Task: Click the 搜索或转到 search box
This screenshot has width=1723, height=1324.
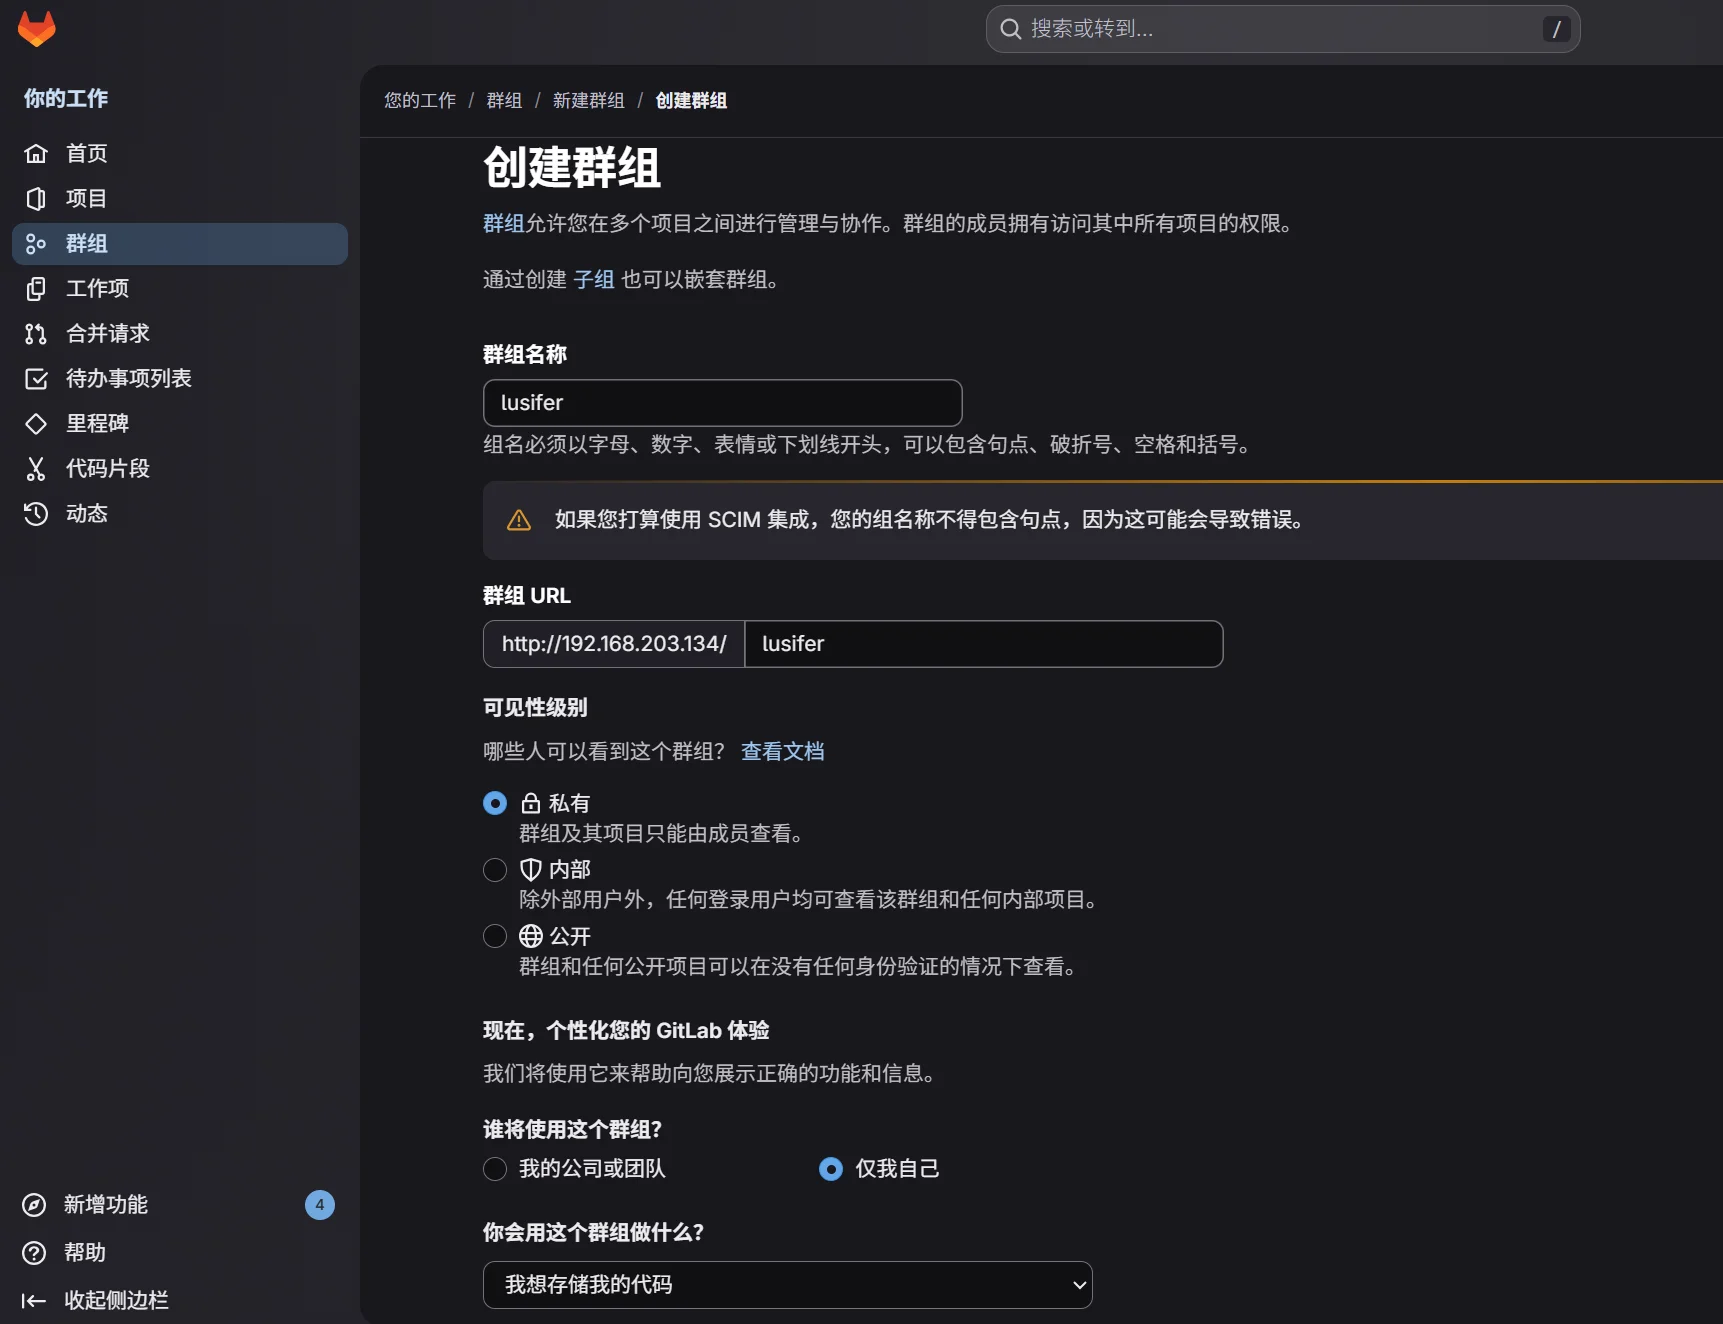Action: (x=1283, y=29)
